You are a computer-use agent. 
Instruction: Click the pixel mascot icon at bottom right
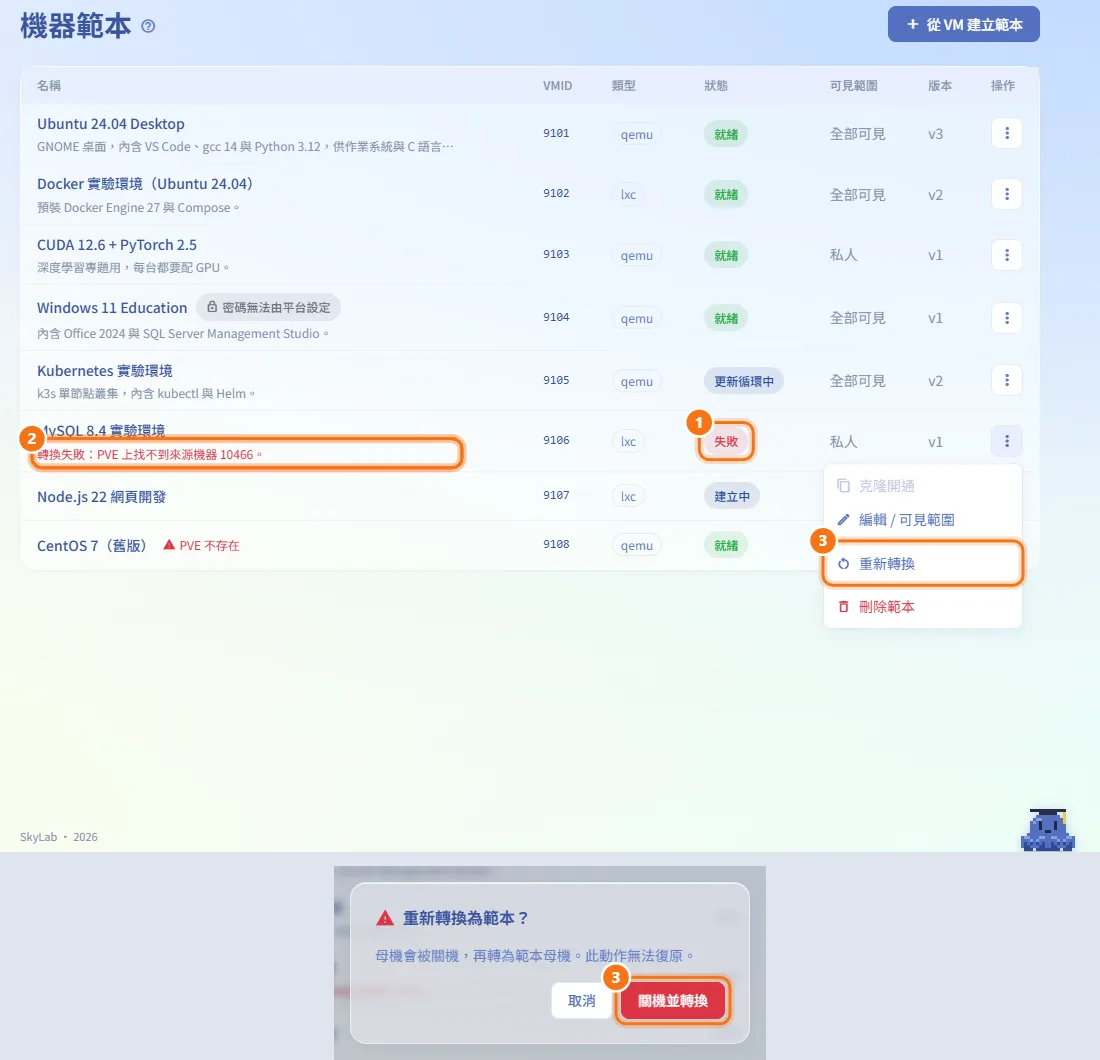pos(1047,830)
